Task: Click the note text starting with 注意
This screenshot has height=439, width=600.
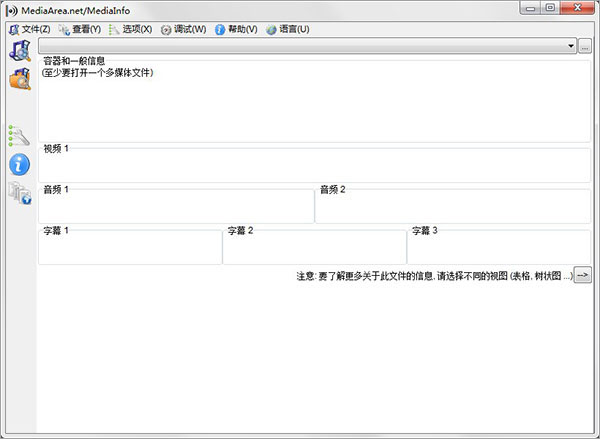Action: (435, 276)
